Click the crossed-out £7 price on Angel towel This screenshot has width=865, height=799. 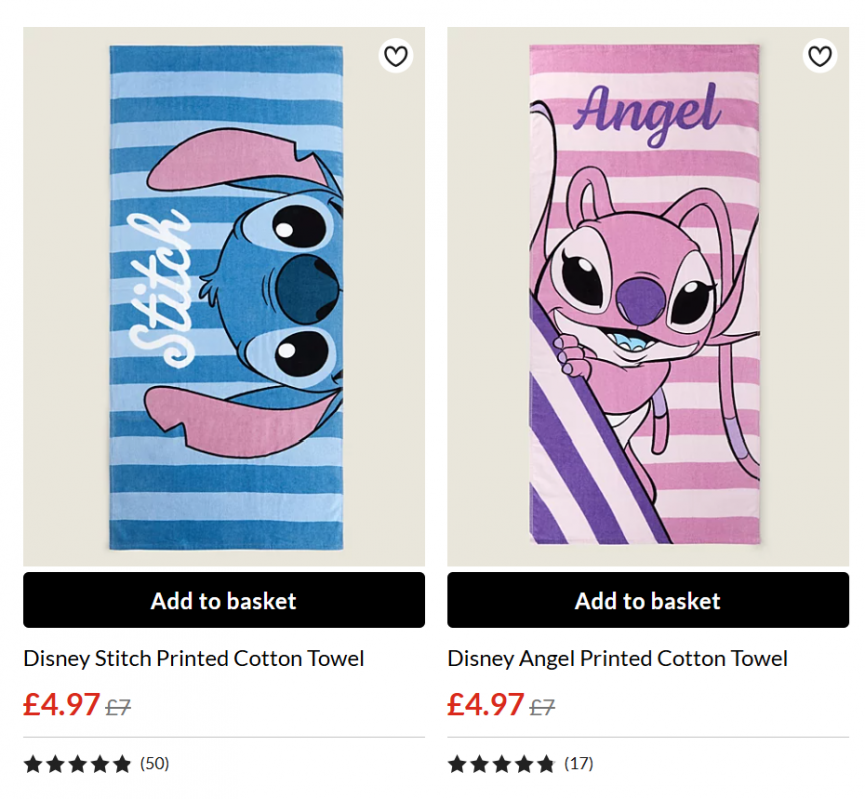point(543,704)
